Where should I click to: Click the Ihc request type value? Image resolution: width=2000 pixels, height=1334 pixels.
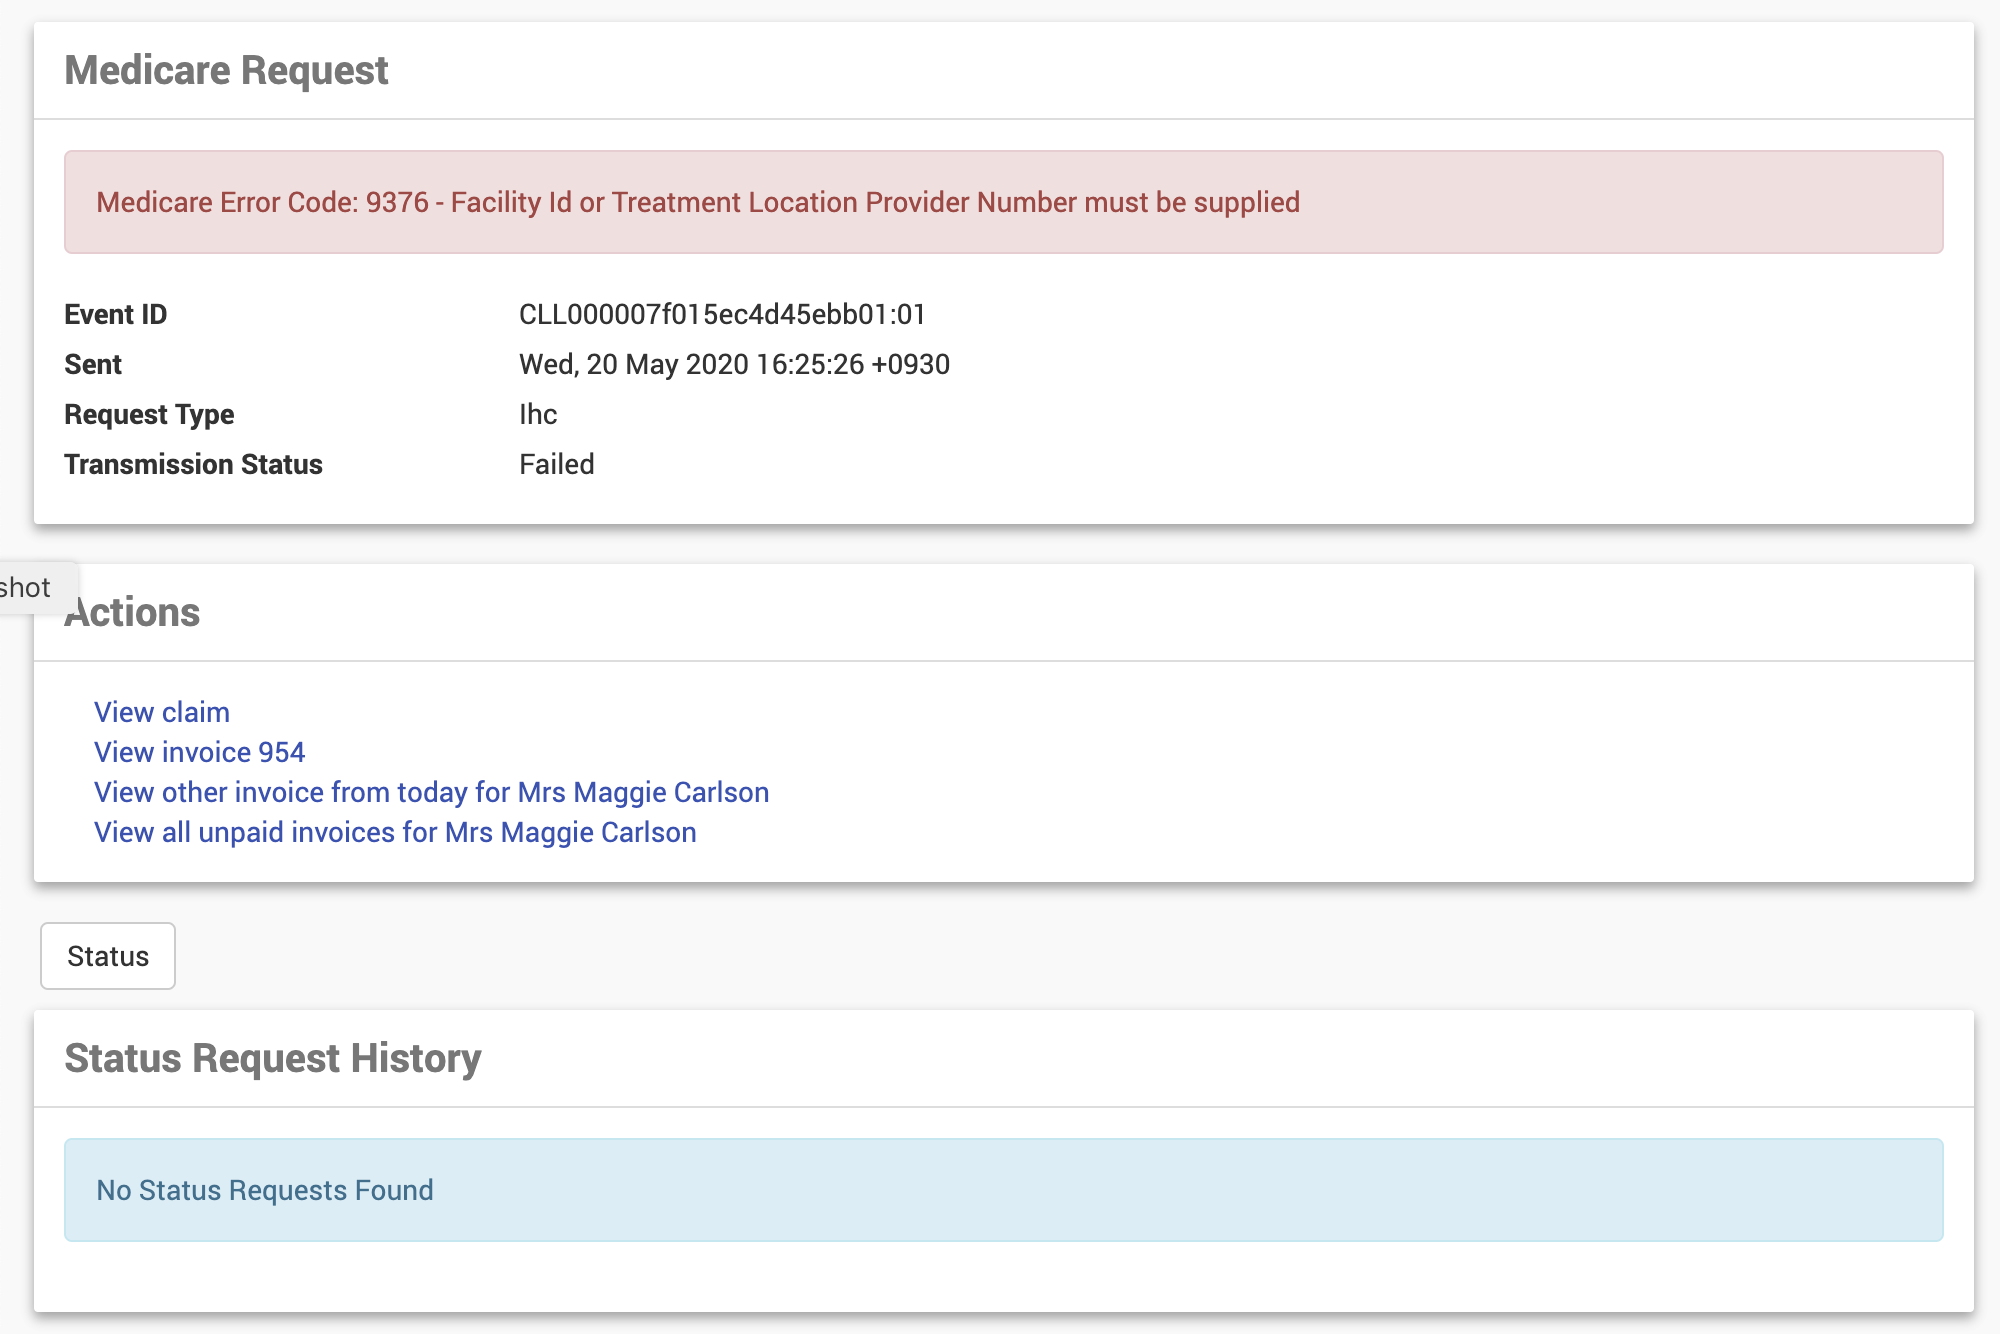[x=538, y=414]
